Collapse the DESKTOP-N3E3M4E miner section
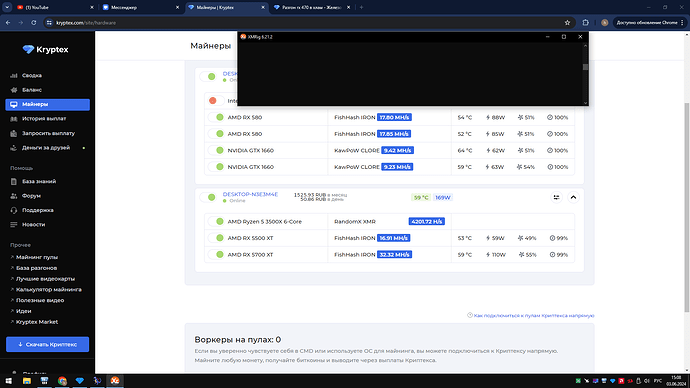This screenshot has height=388, width=690. click(573, 198)
